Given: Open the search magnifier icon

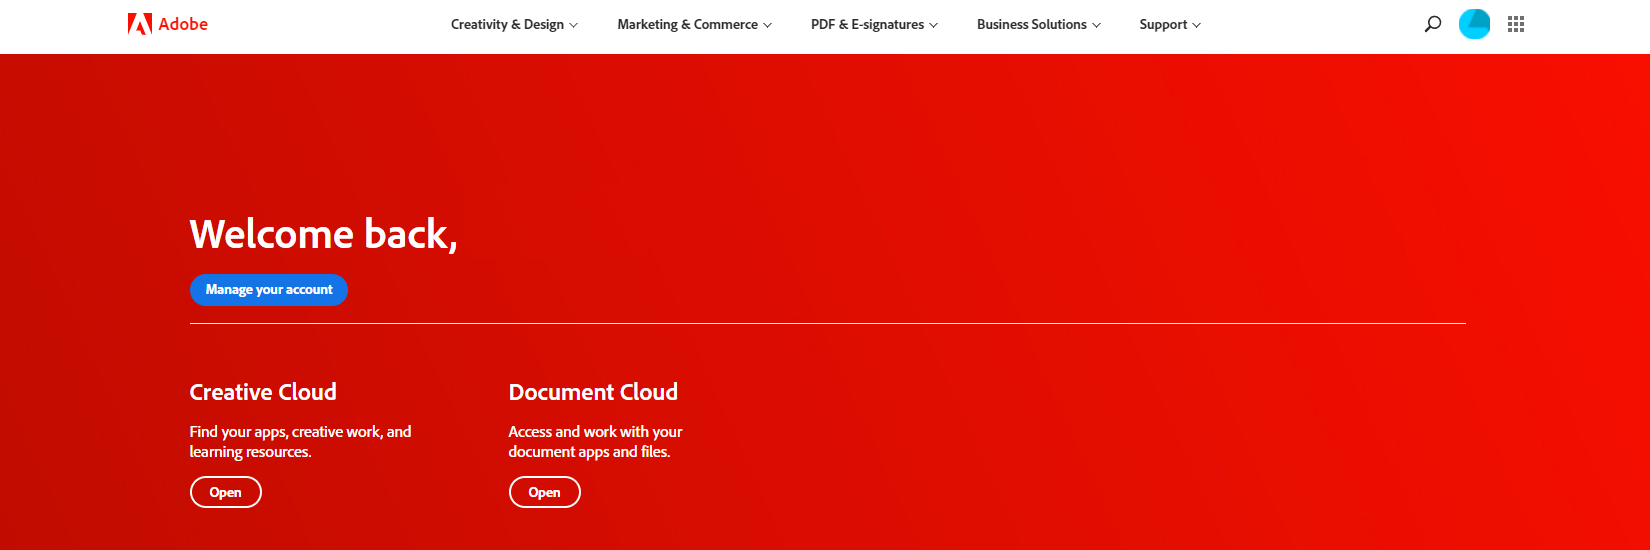Looking at the screenshot, I should coord(1433,24).
